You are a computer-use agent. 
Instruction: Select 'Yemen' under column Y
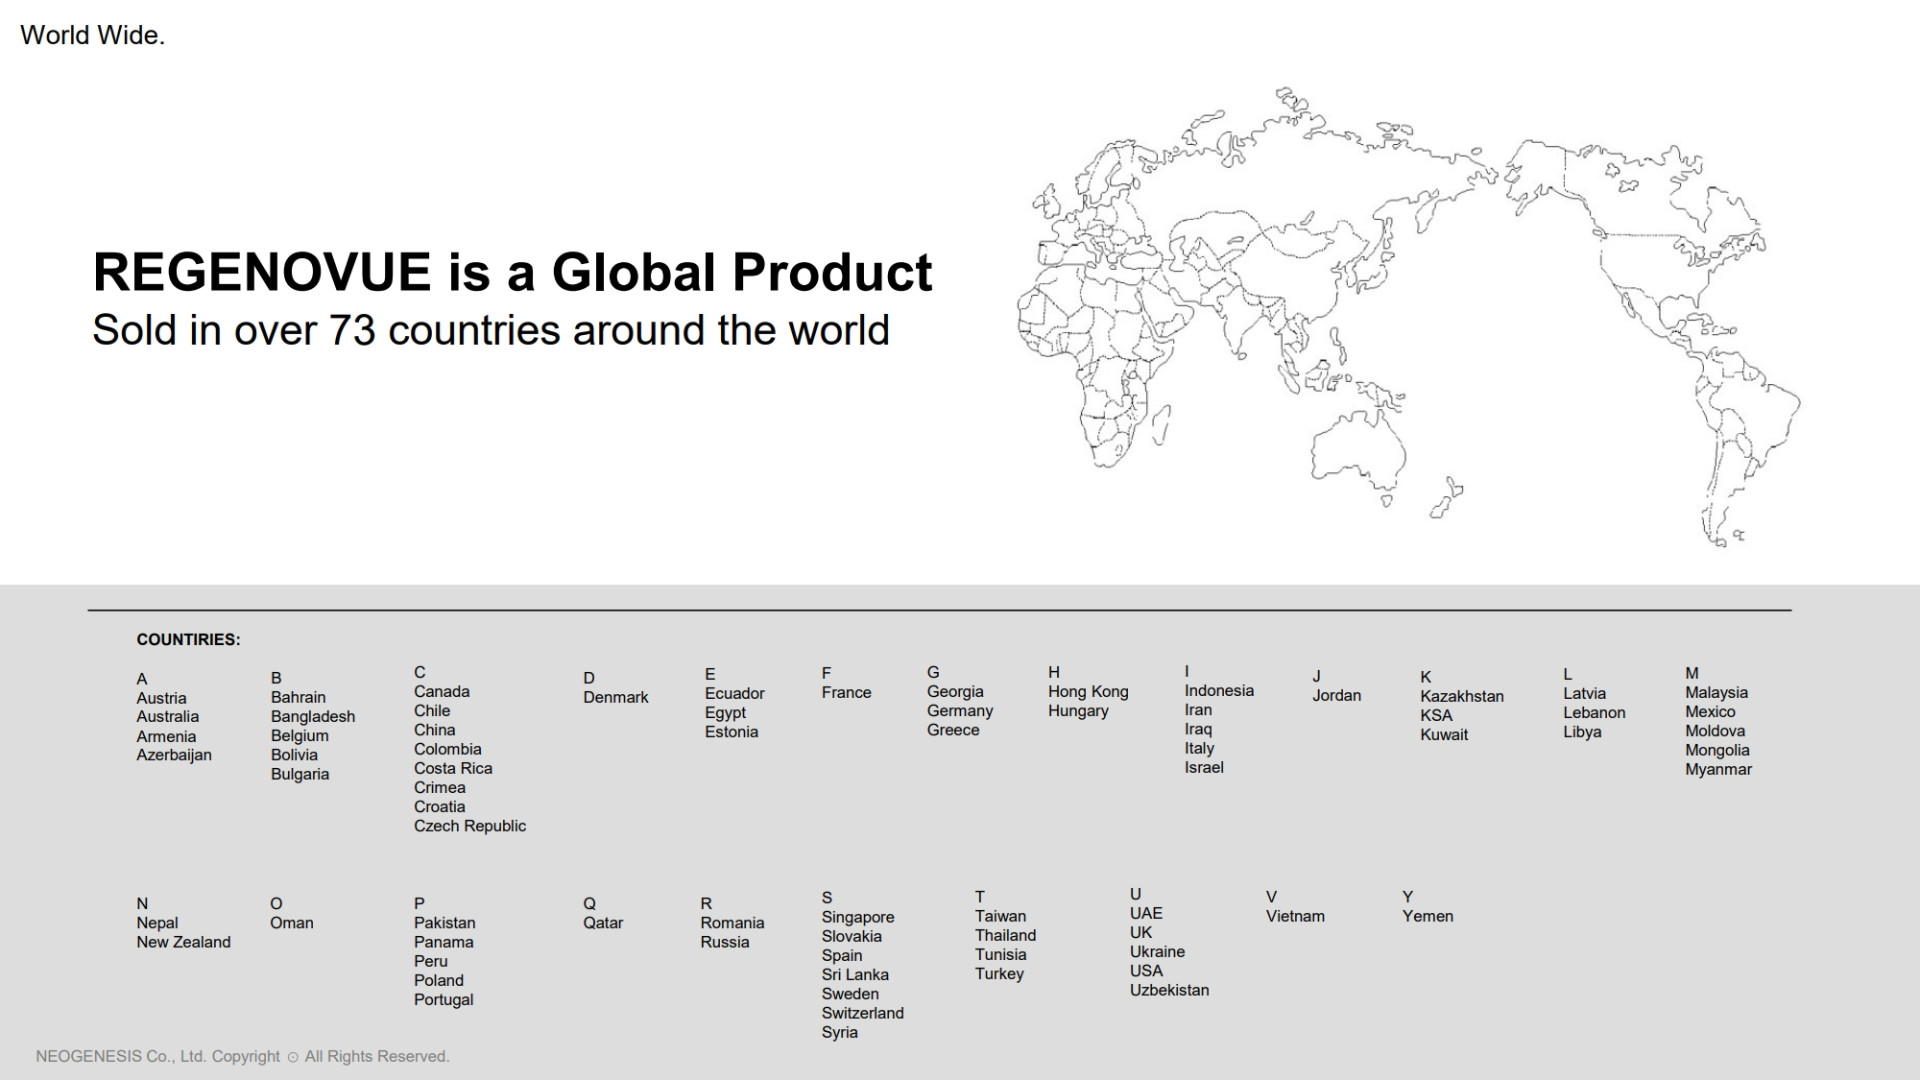pyautogui.click(x=1428, y=916)
